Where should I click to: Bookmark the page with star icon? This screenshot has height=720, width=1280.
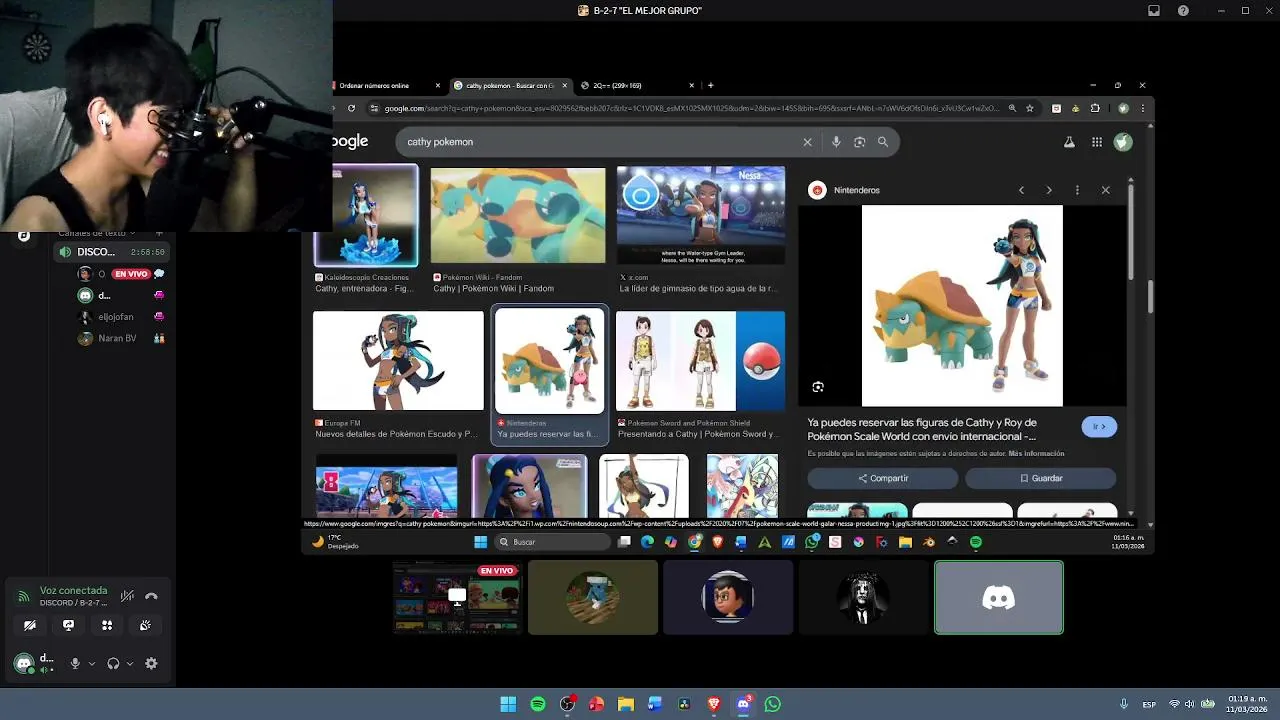pyautogui.click(x=1030, y=108)
